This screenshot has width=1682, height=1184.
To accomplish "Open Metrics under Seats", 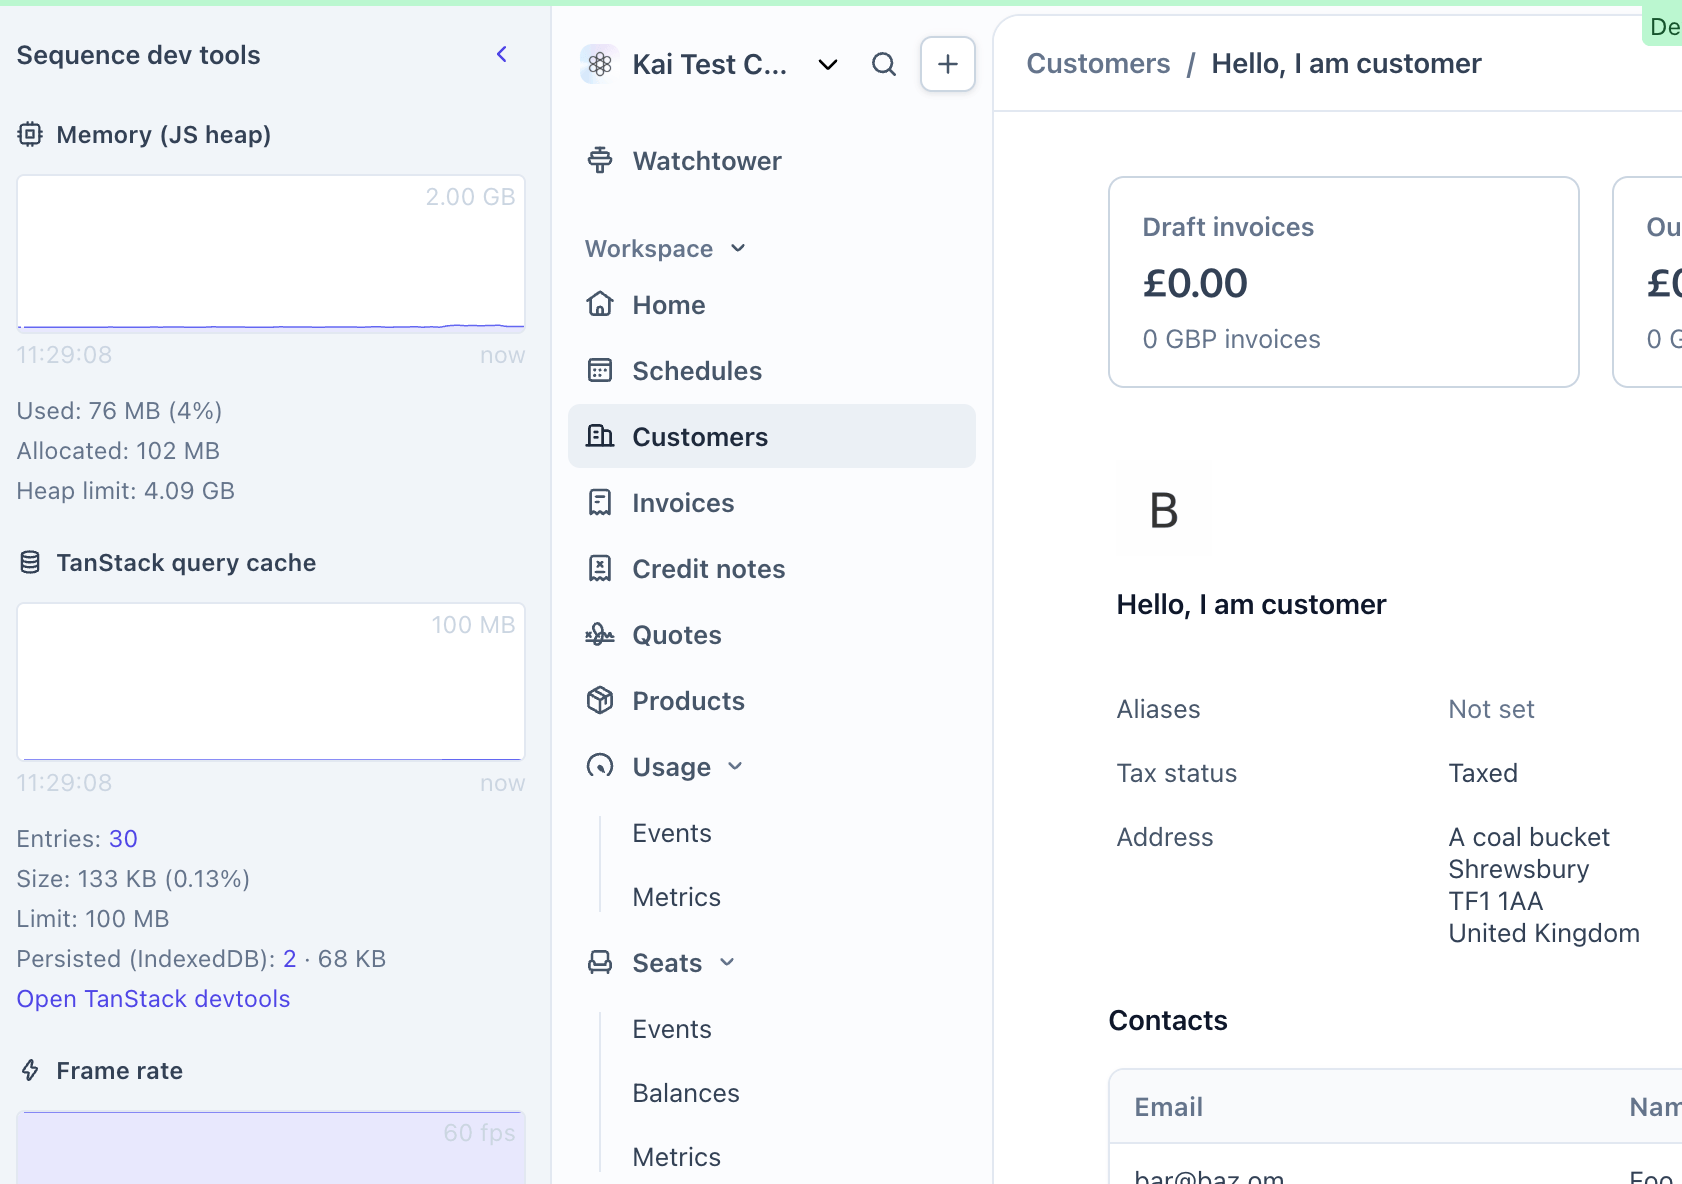I will tap(677, 1157).
